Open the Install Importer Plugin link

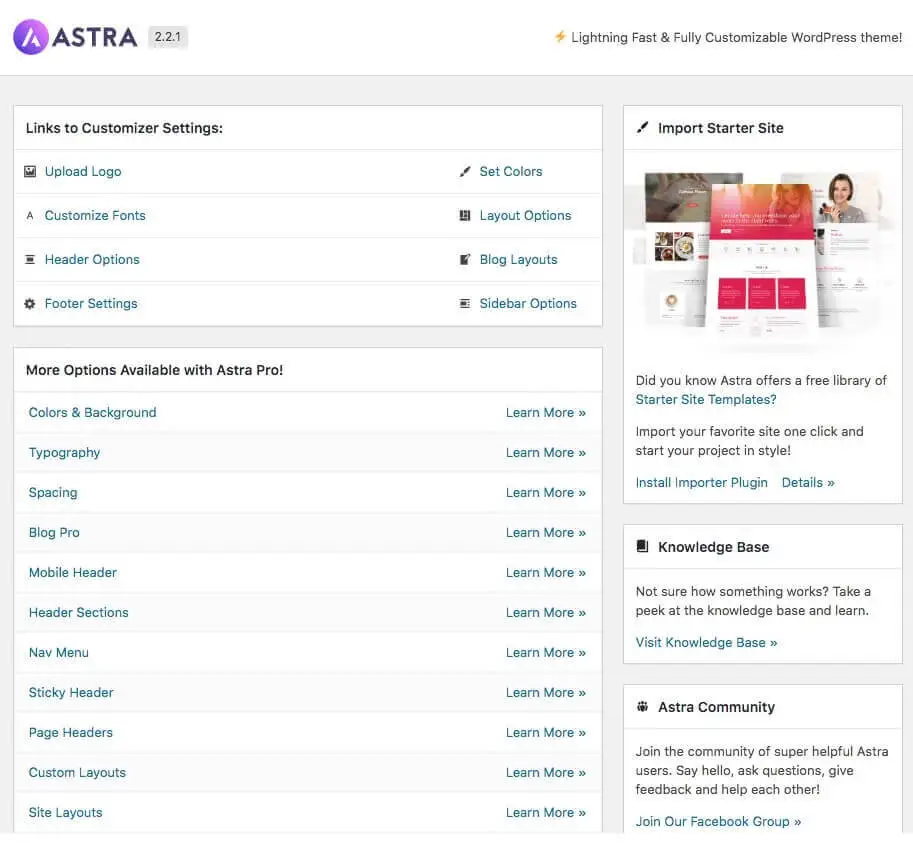[x=701, y=482]
